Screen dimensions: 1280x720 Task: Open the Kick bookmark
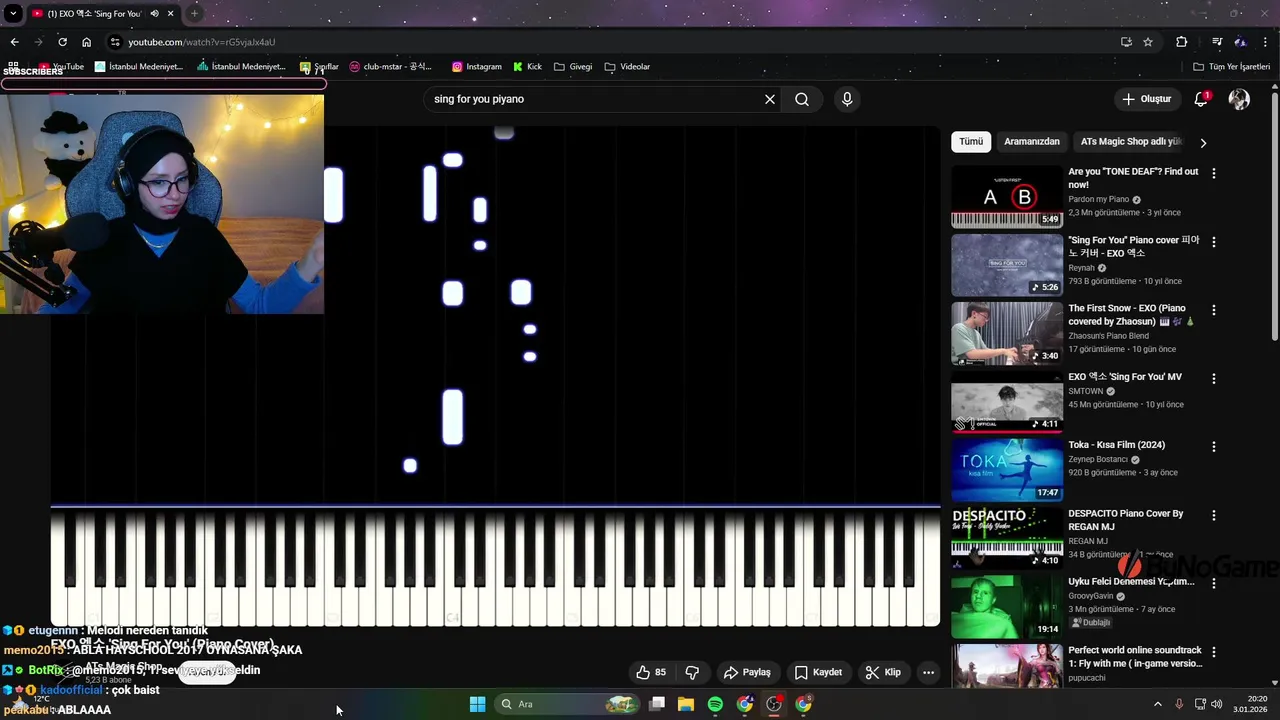coord(527,67)
